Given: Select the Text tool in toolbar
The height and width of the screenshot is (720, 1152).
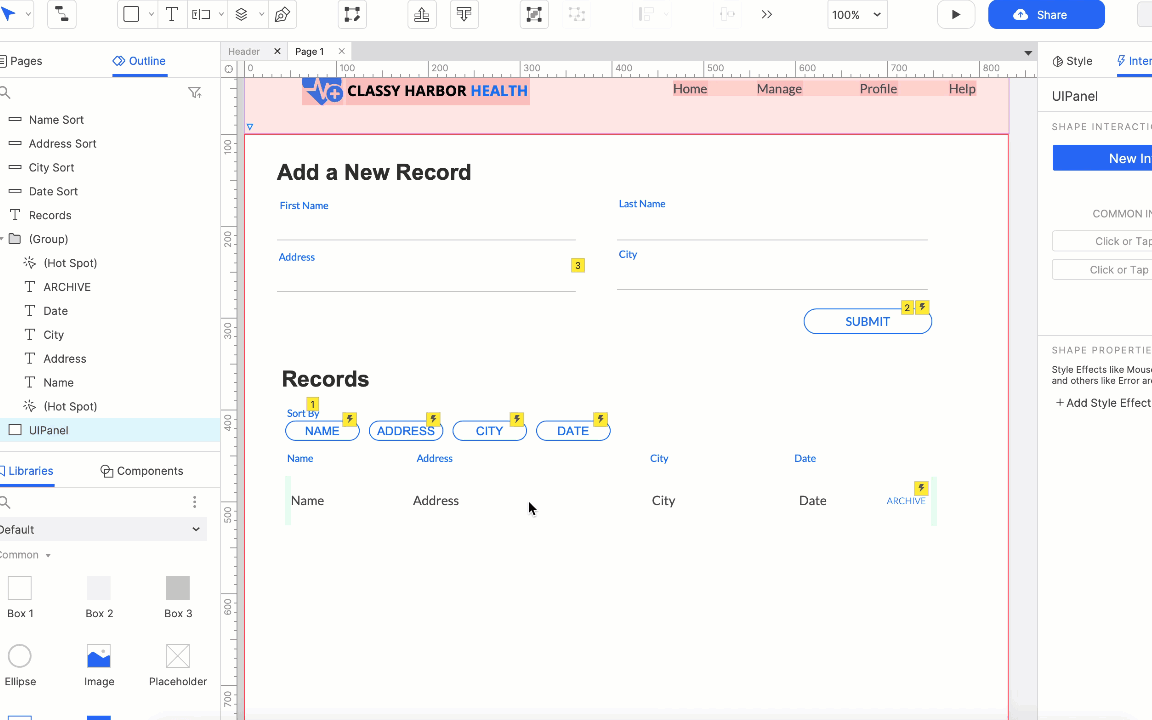Looking at the screenshot, I should pos(172,15).
